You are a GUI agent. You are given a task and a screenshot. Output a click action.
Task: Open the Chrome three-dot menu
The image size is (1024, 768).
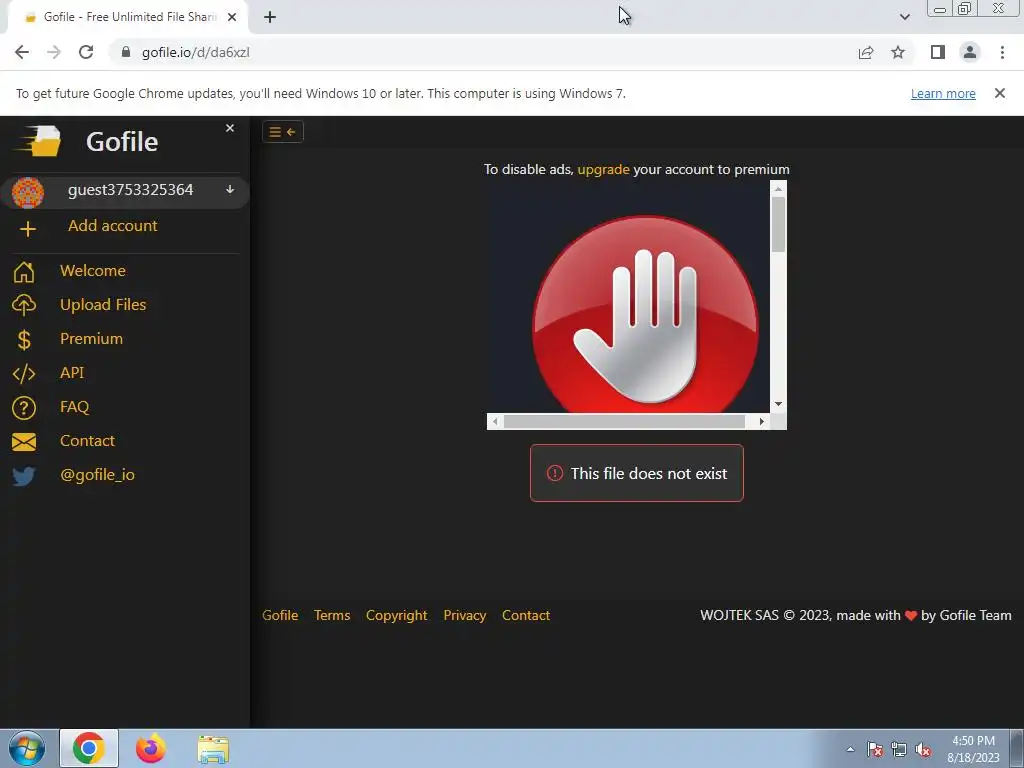(x=1002, y=52)
